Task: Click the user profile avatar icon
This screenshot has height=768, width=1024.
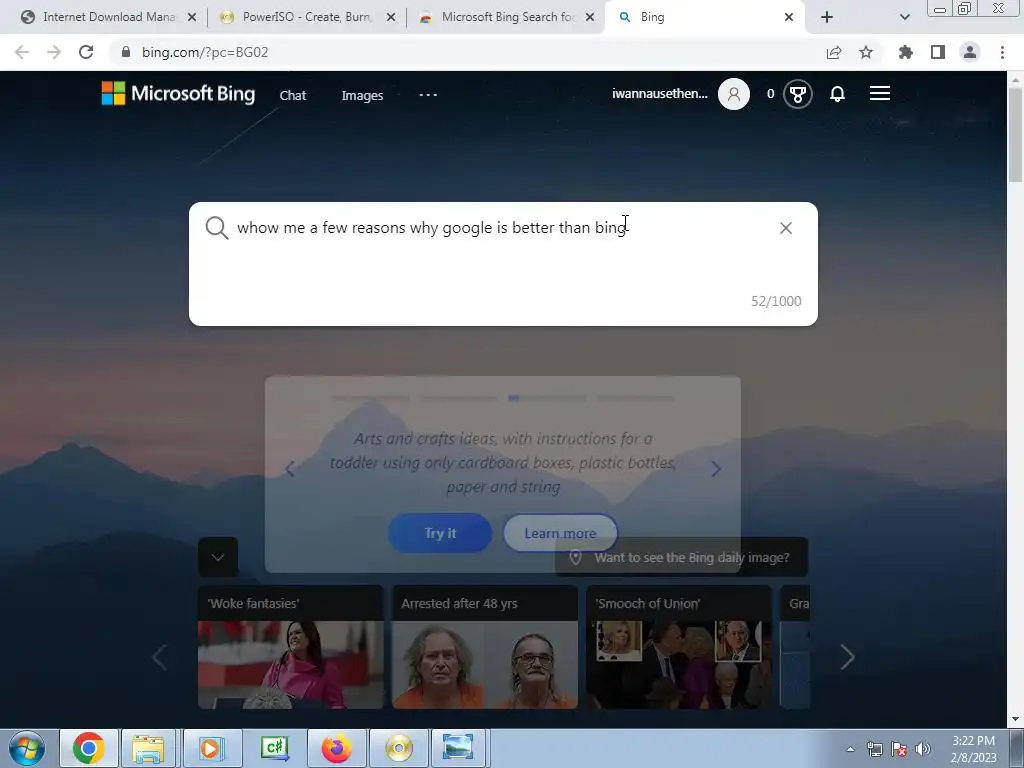Action: coord(733,94)
